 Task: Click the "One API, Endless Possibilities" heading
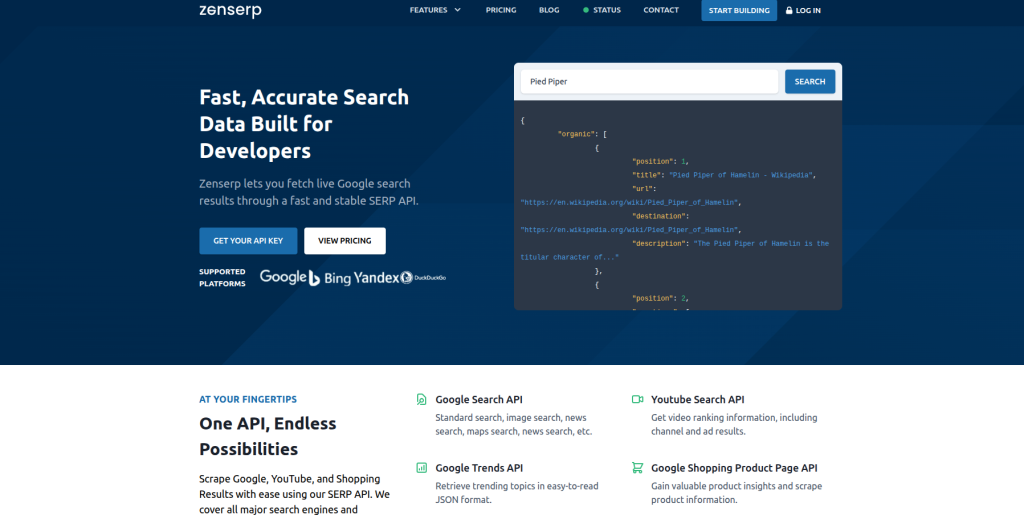268,436
